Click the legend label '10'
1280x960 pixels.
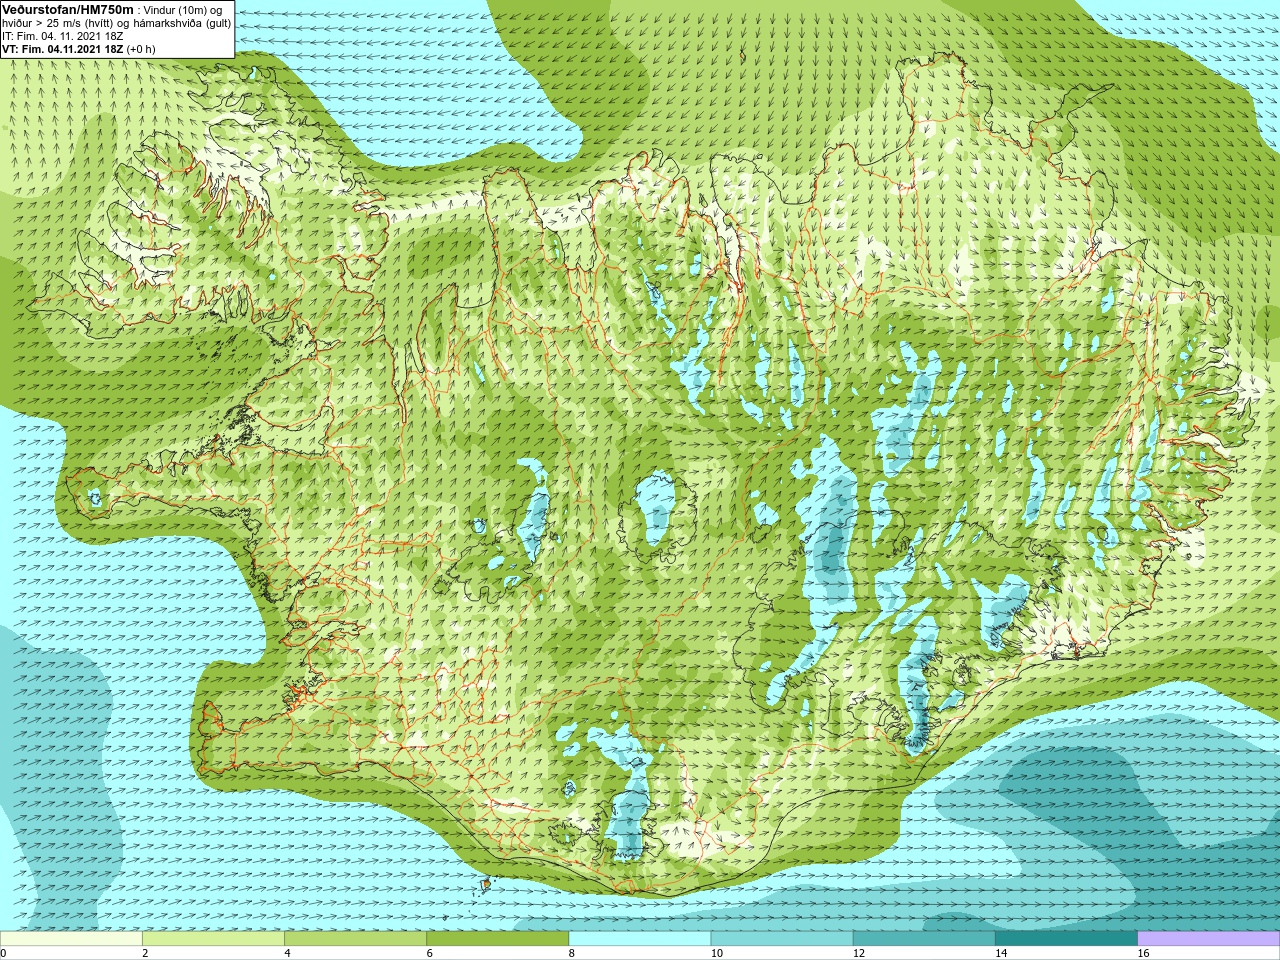pos(717,953)
